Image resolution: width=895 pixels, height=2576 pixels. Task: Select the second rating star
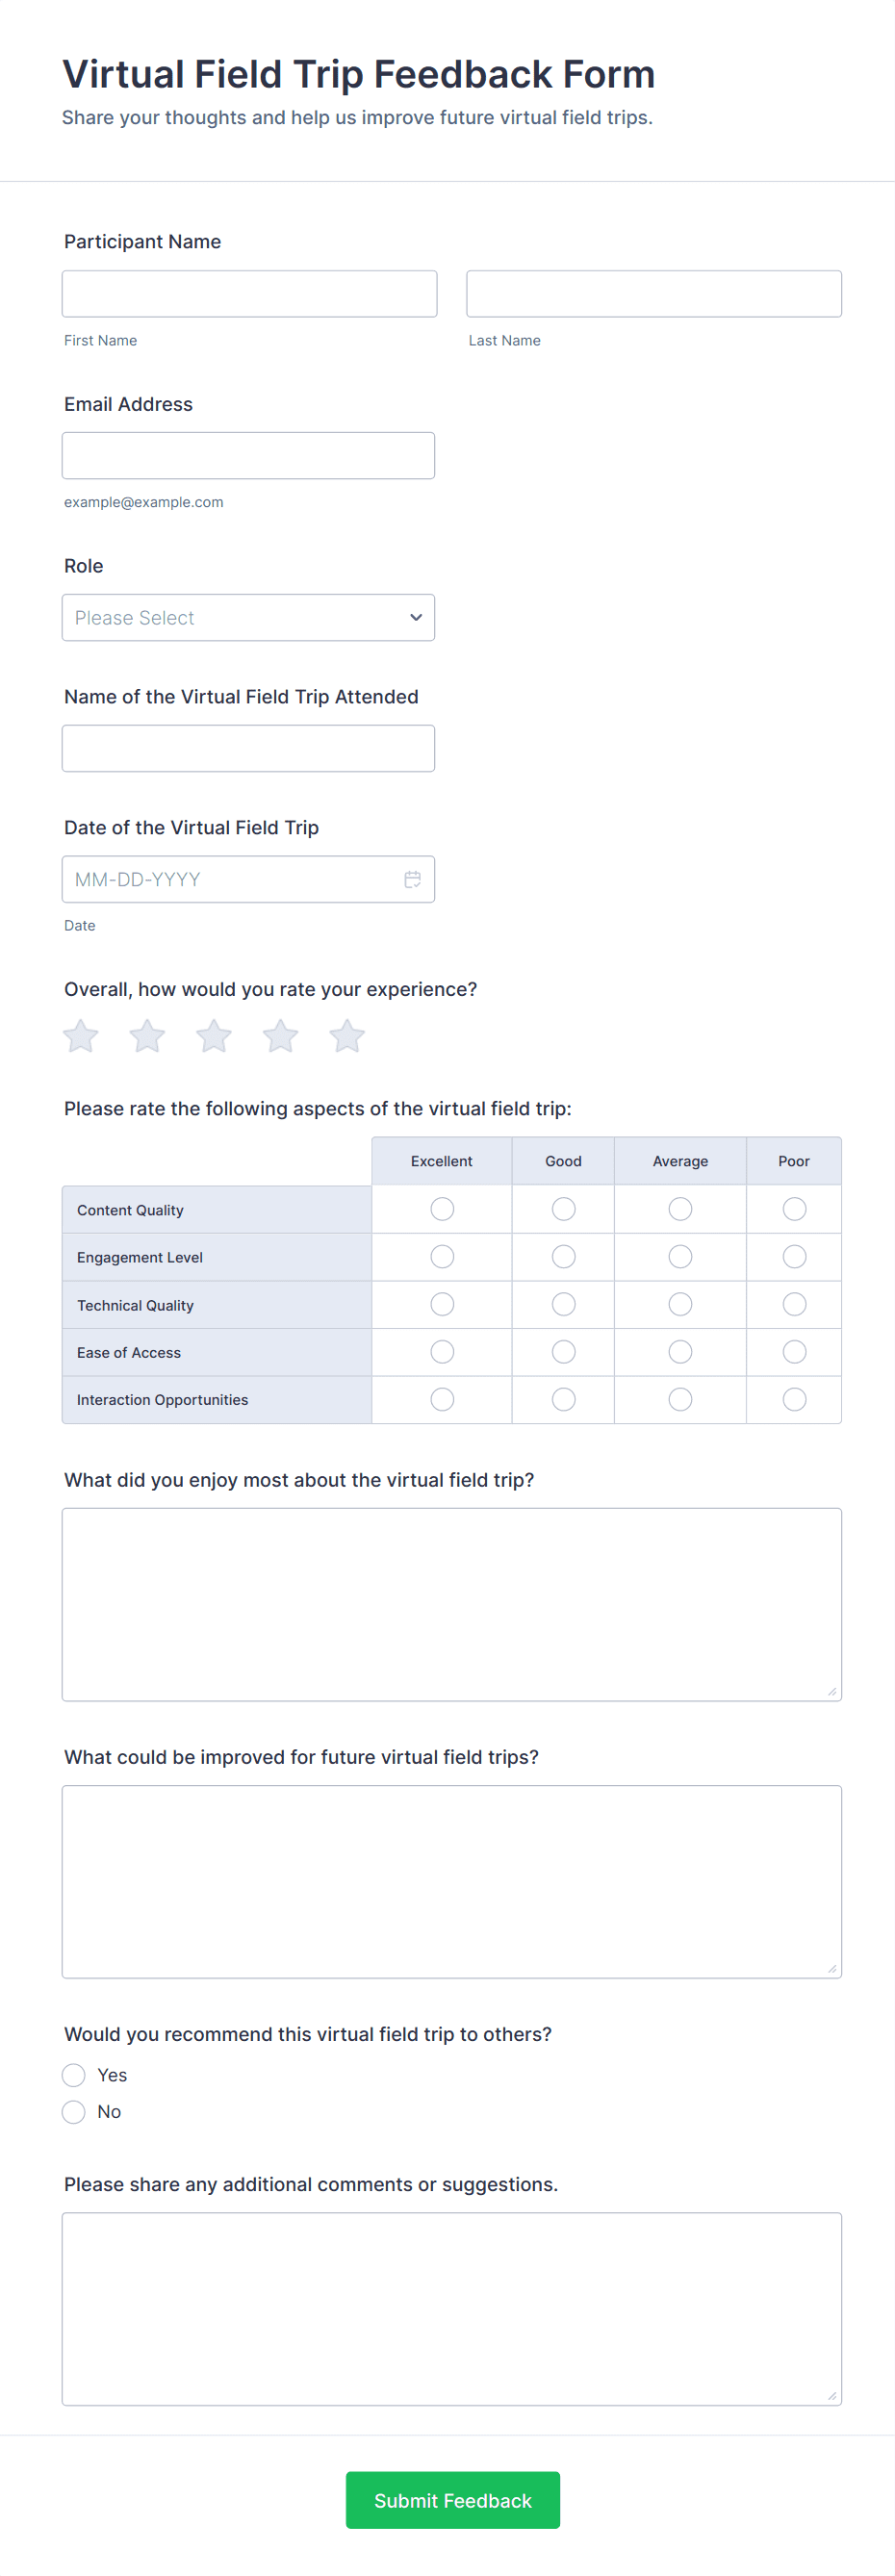click(147, 1036)
